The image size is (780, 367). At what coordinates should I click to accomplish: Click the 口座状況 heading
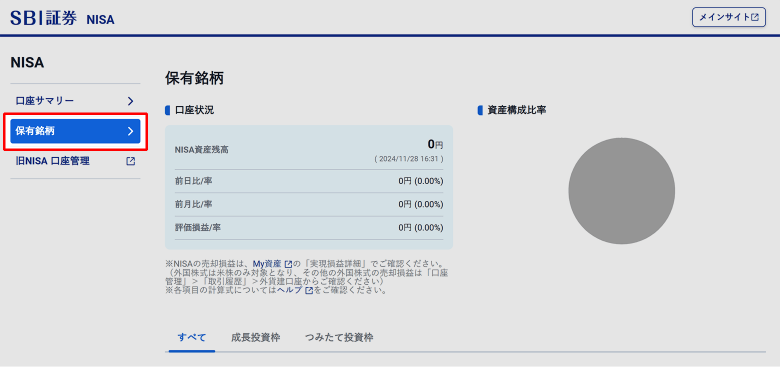(195, 110)
